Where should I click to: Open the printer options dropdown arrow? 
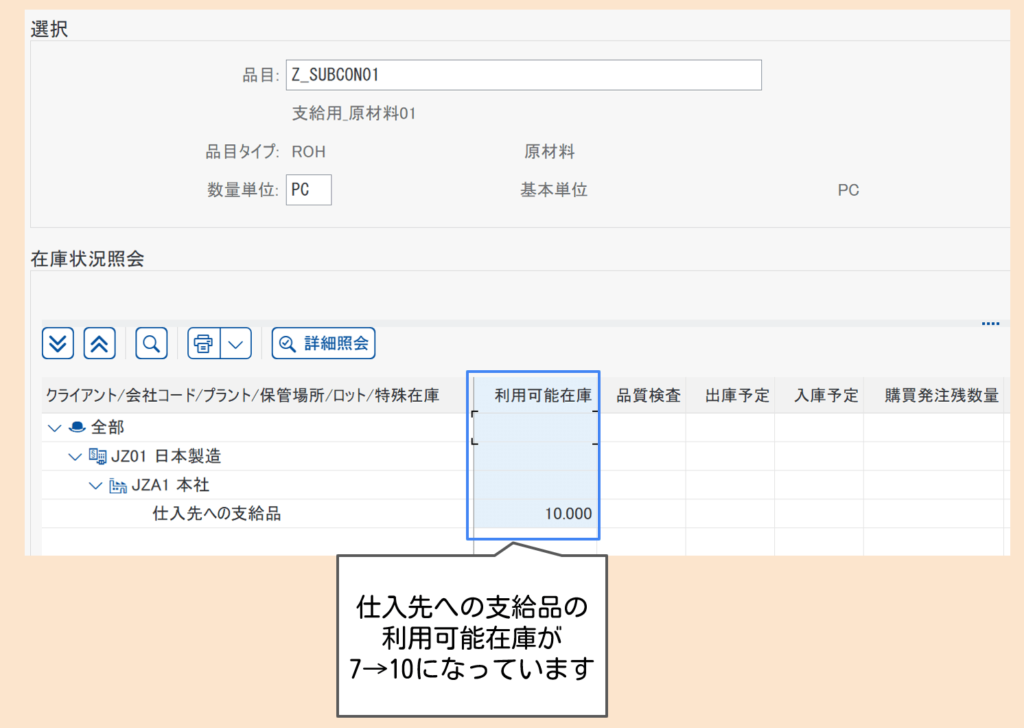coord(234,343)
